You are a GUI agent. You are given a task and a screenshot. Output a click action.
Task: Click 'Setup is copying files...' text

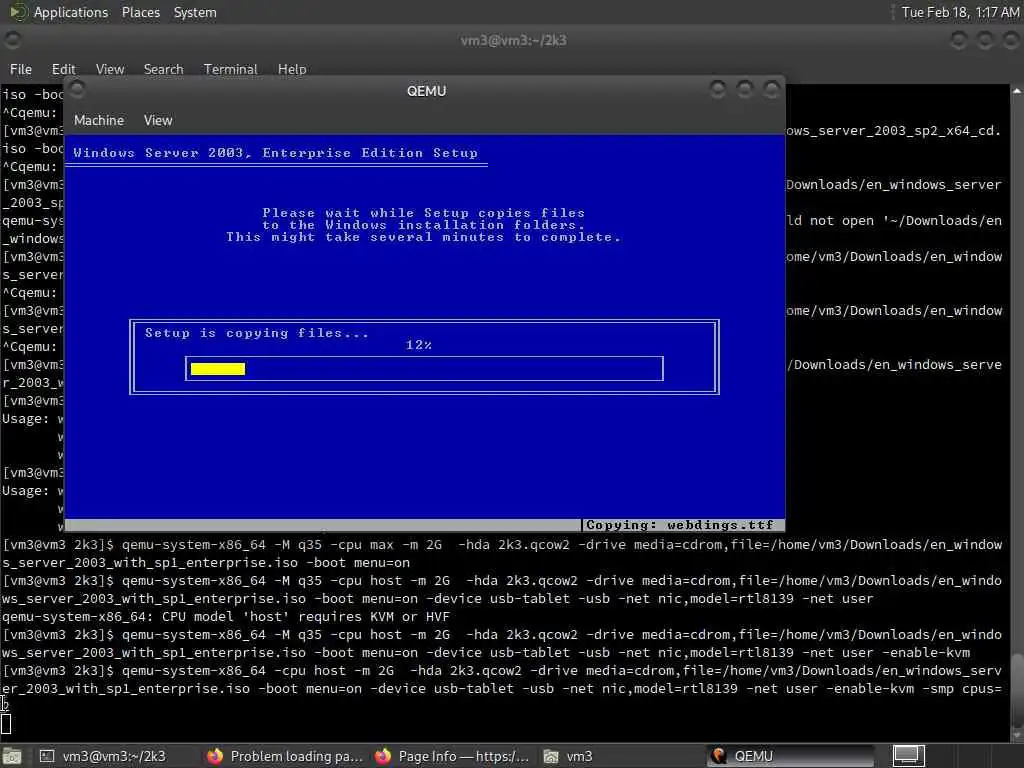[257, 333]
